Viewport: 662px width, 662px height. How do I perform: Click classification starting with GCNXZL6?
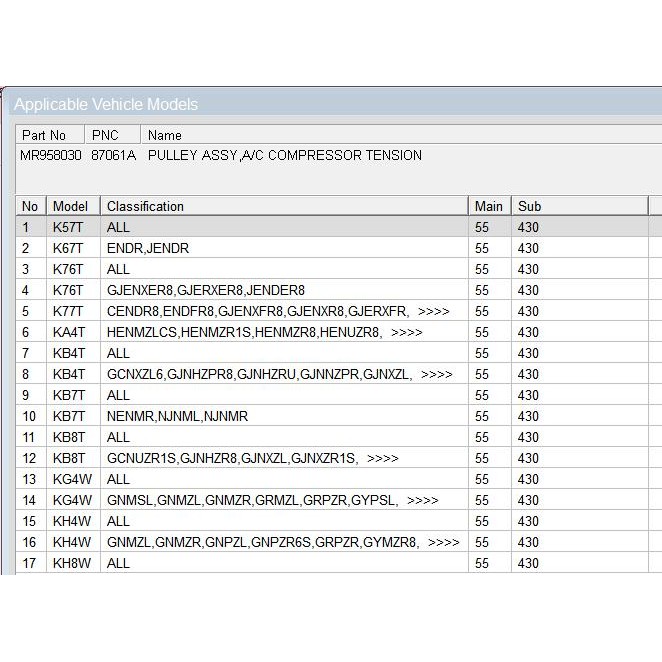[260, 374]
